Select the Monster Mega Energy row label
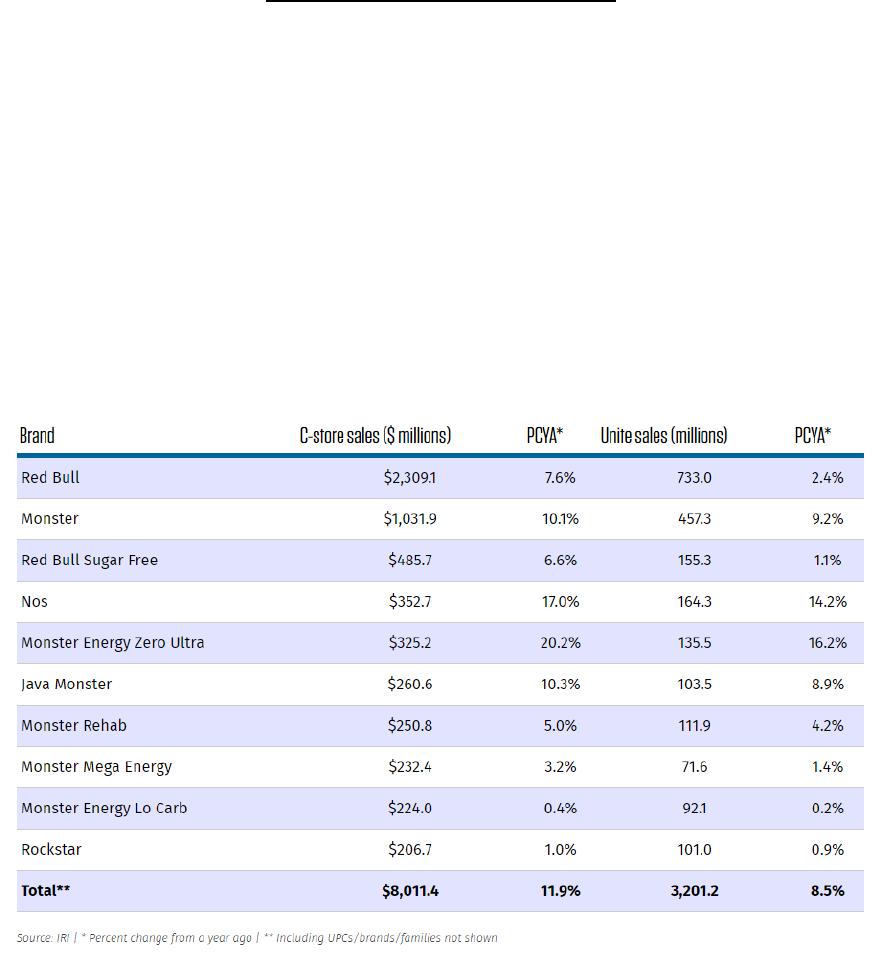Screen dimensions: 882x960 96,767
